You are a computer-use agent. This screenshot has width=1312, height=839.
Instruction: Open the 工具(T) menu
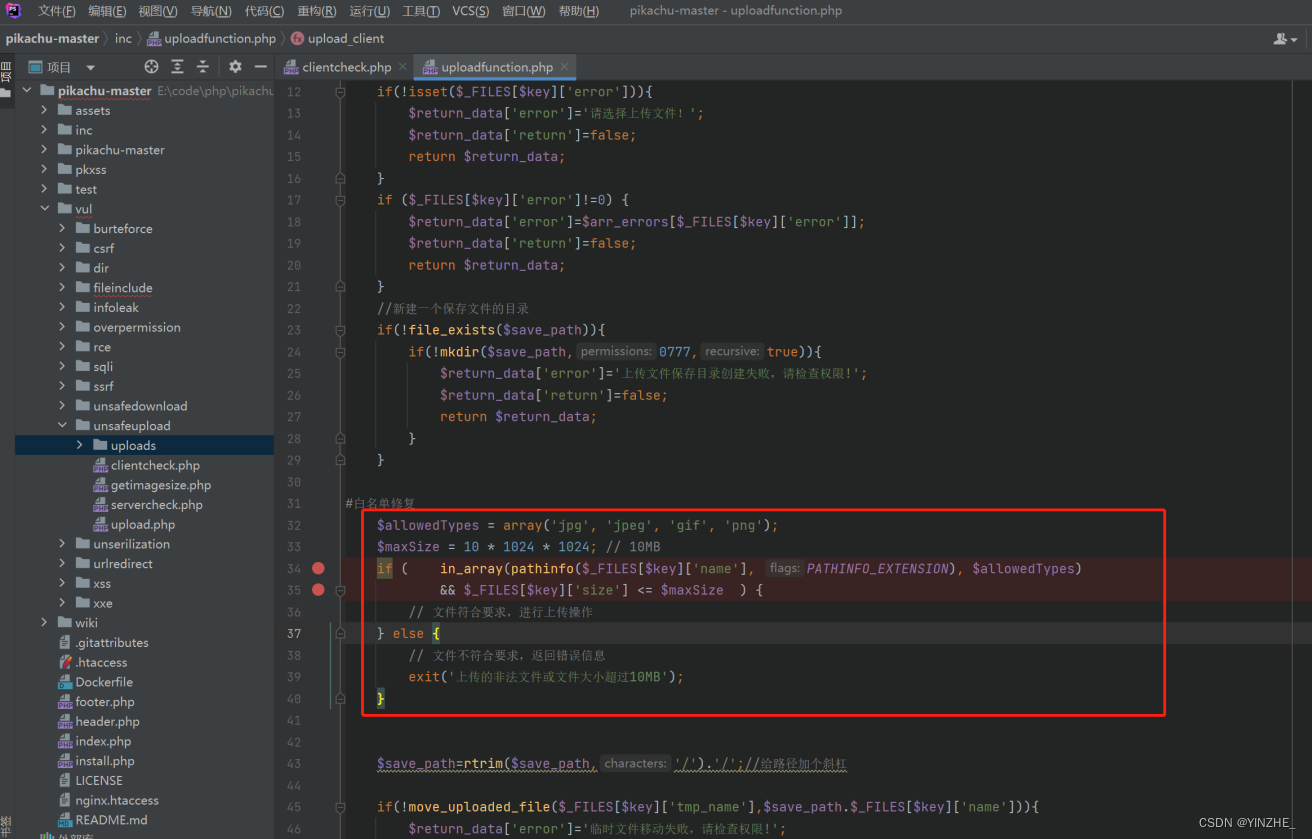pos(421,11)
